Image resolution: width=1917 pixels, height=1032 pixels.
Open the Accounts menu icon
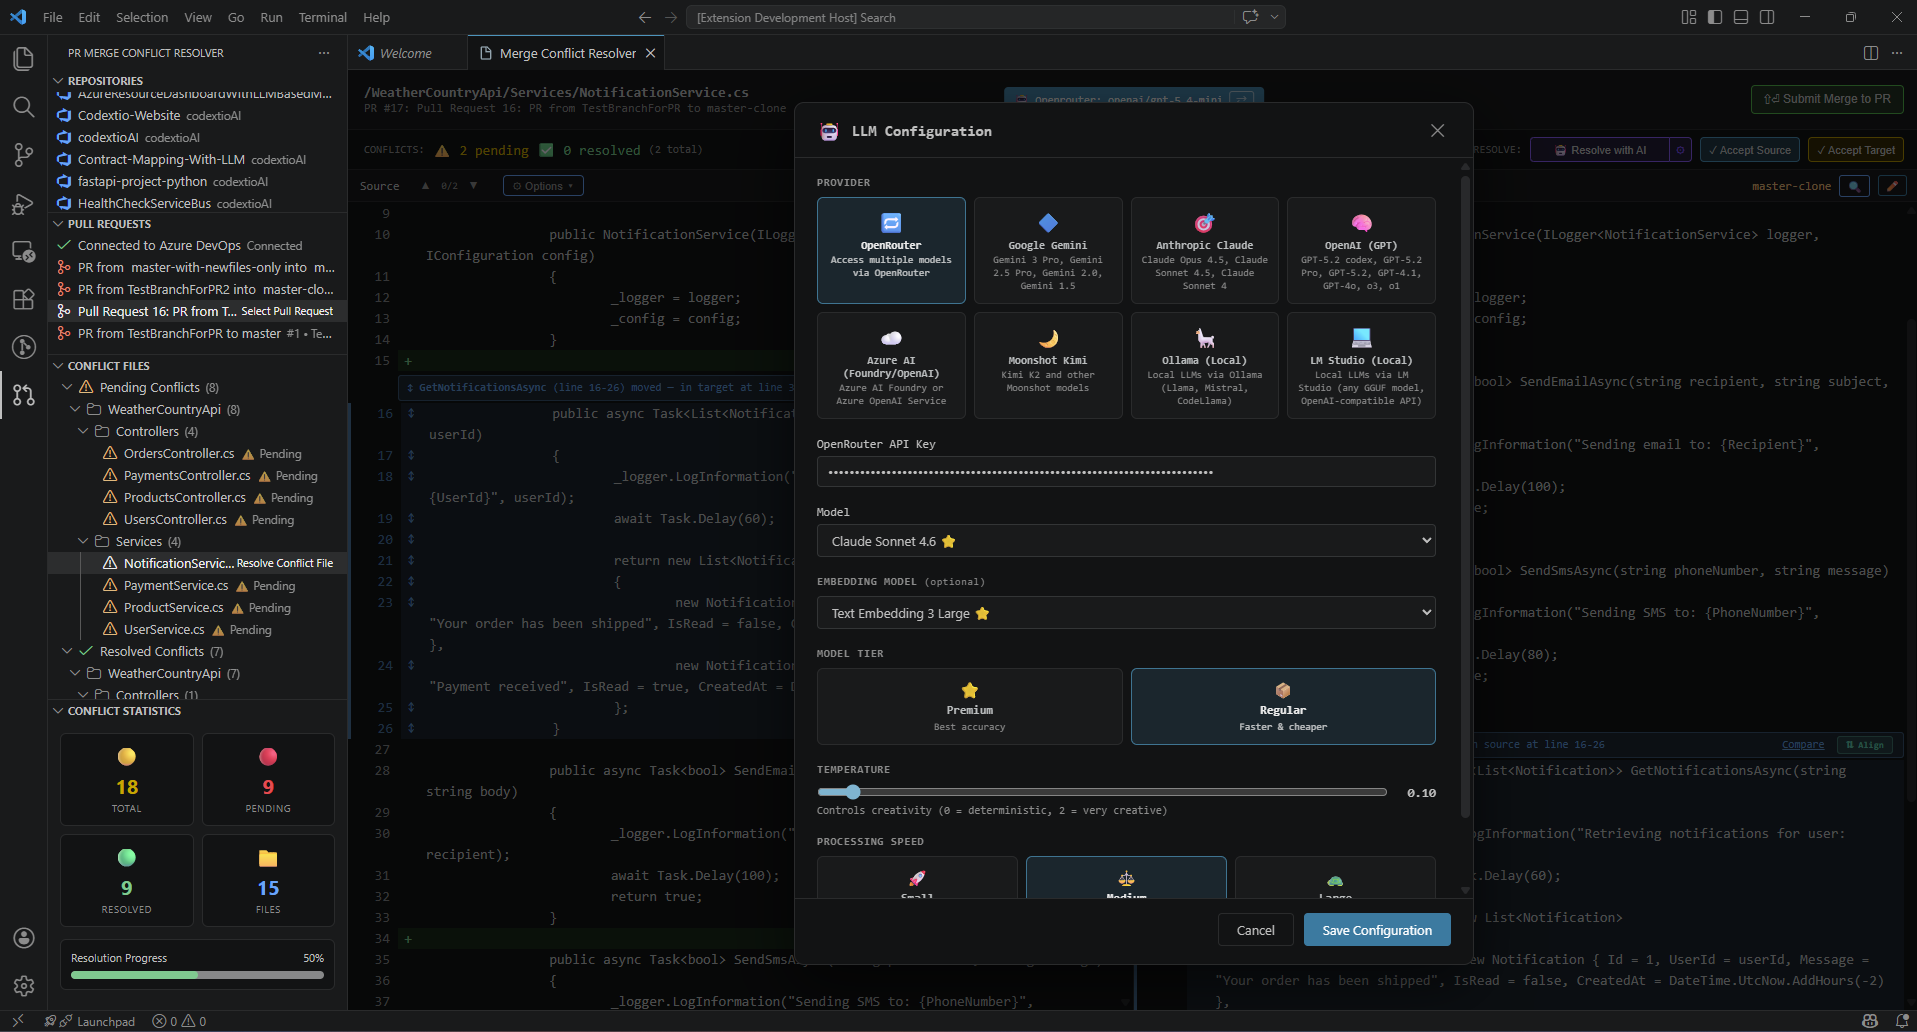coord(24,938)
